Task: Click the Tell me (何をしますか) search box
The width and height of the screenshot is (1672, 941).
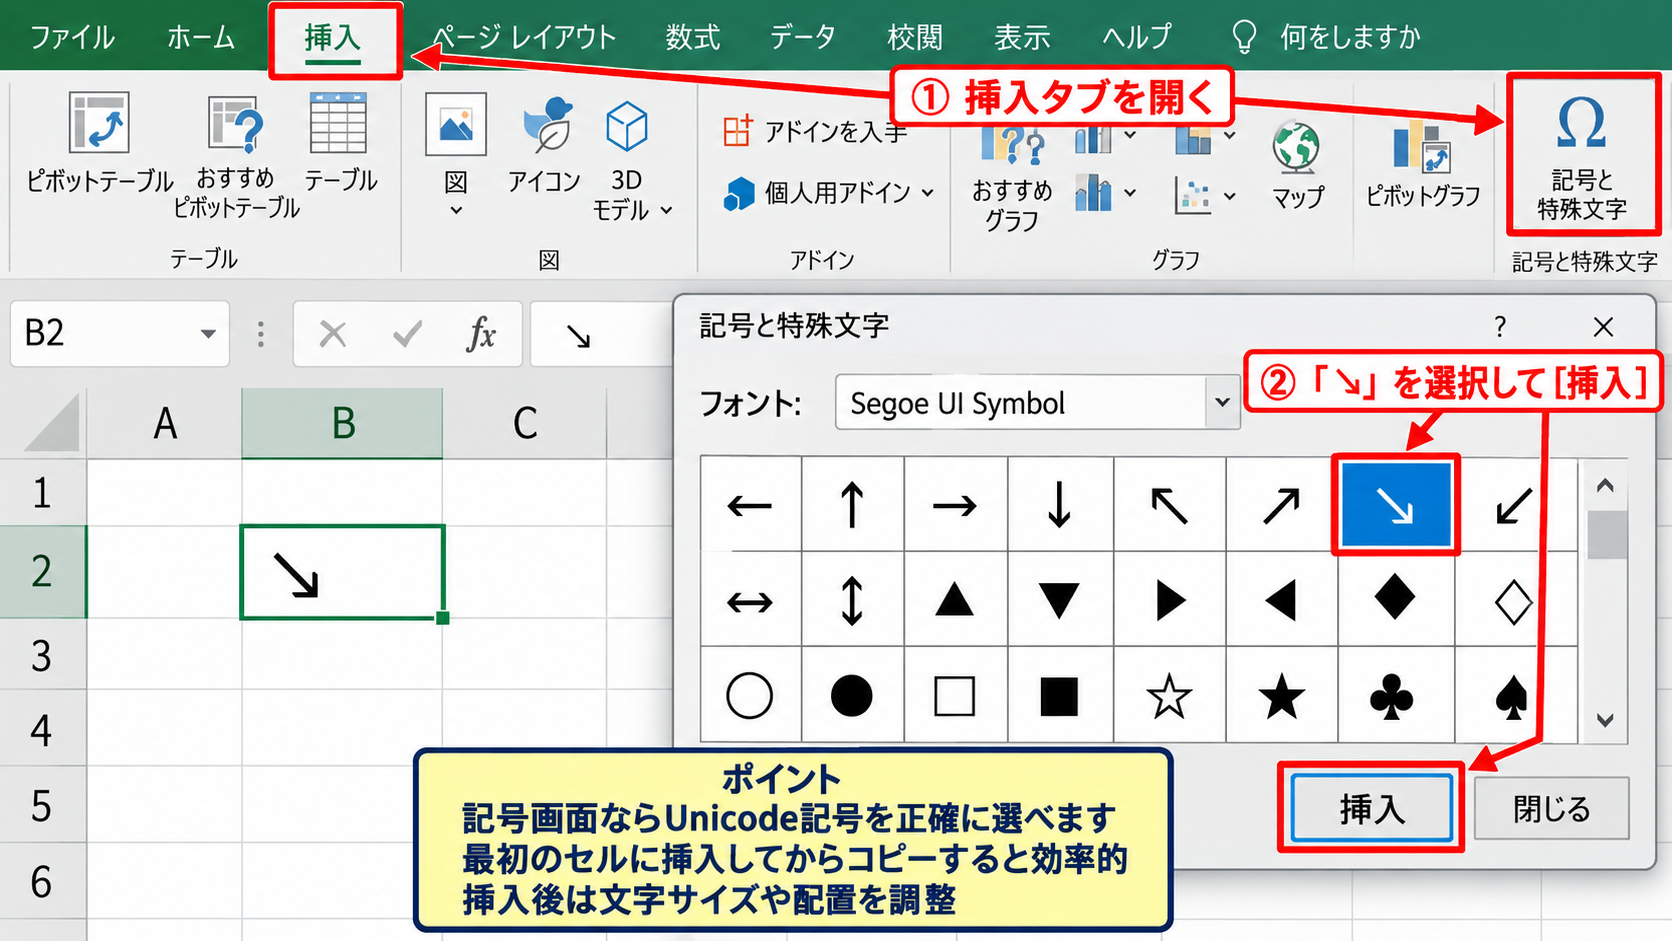Action: [1326, 37]
